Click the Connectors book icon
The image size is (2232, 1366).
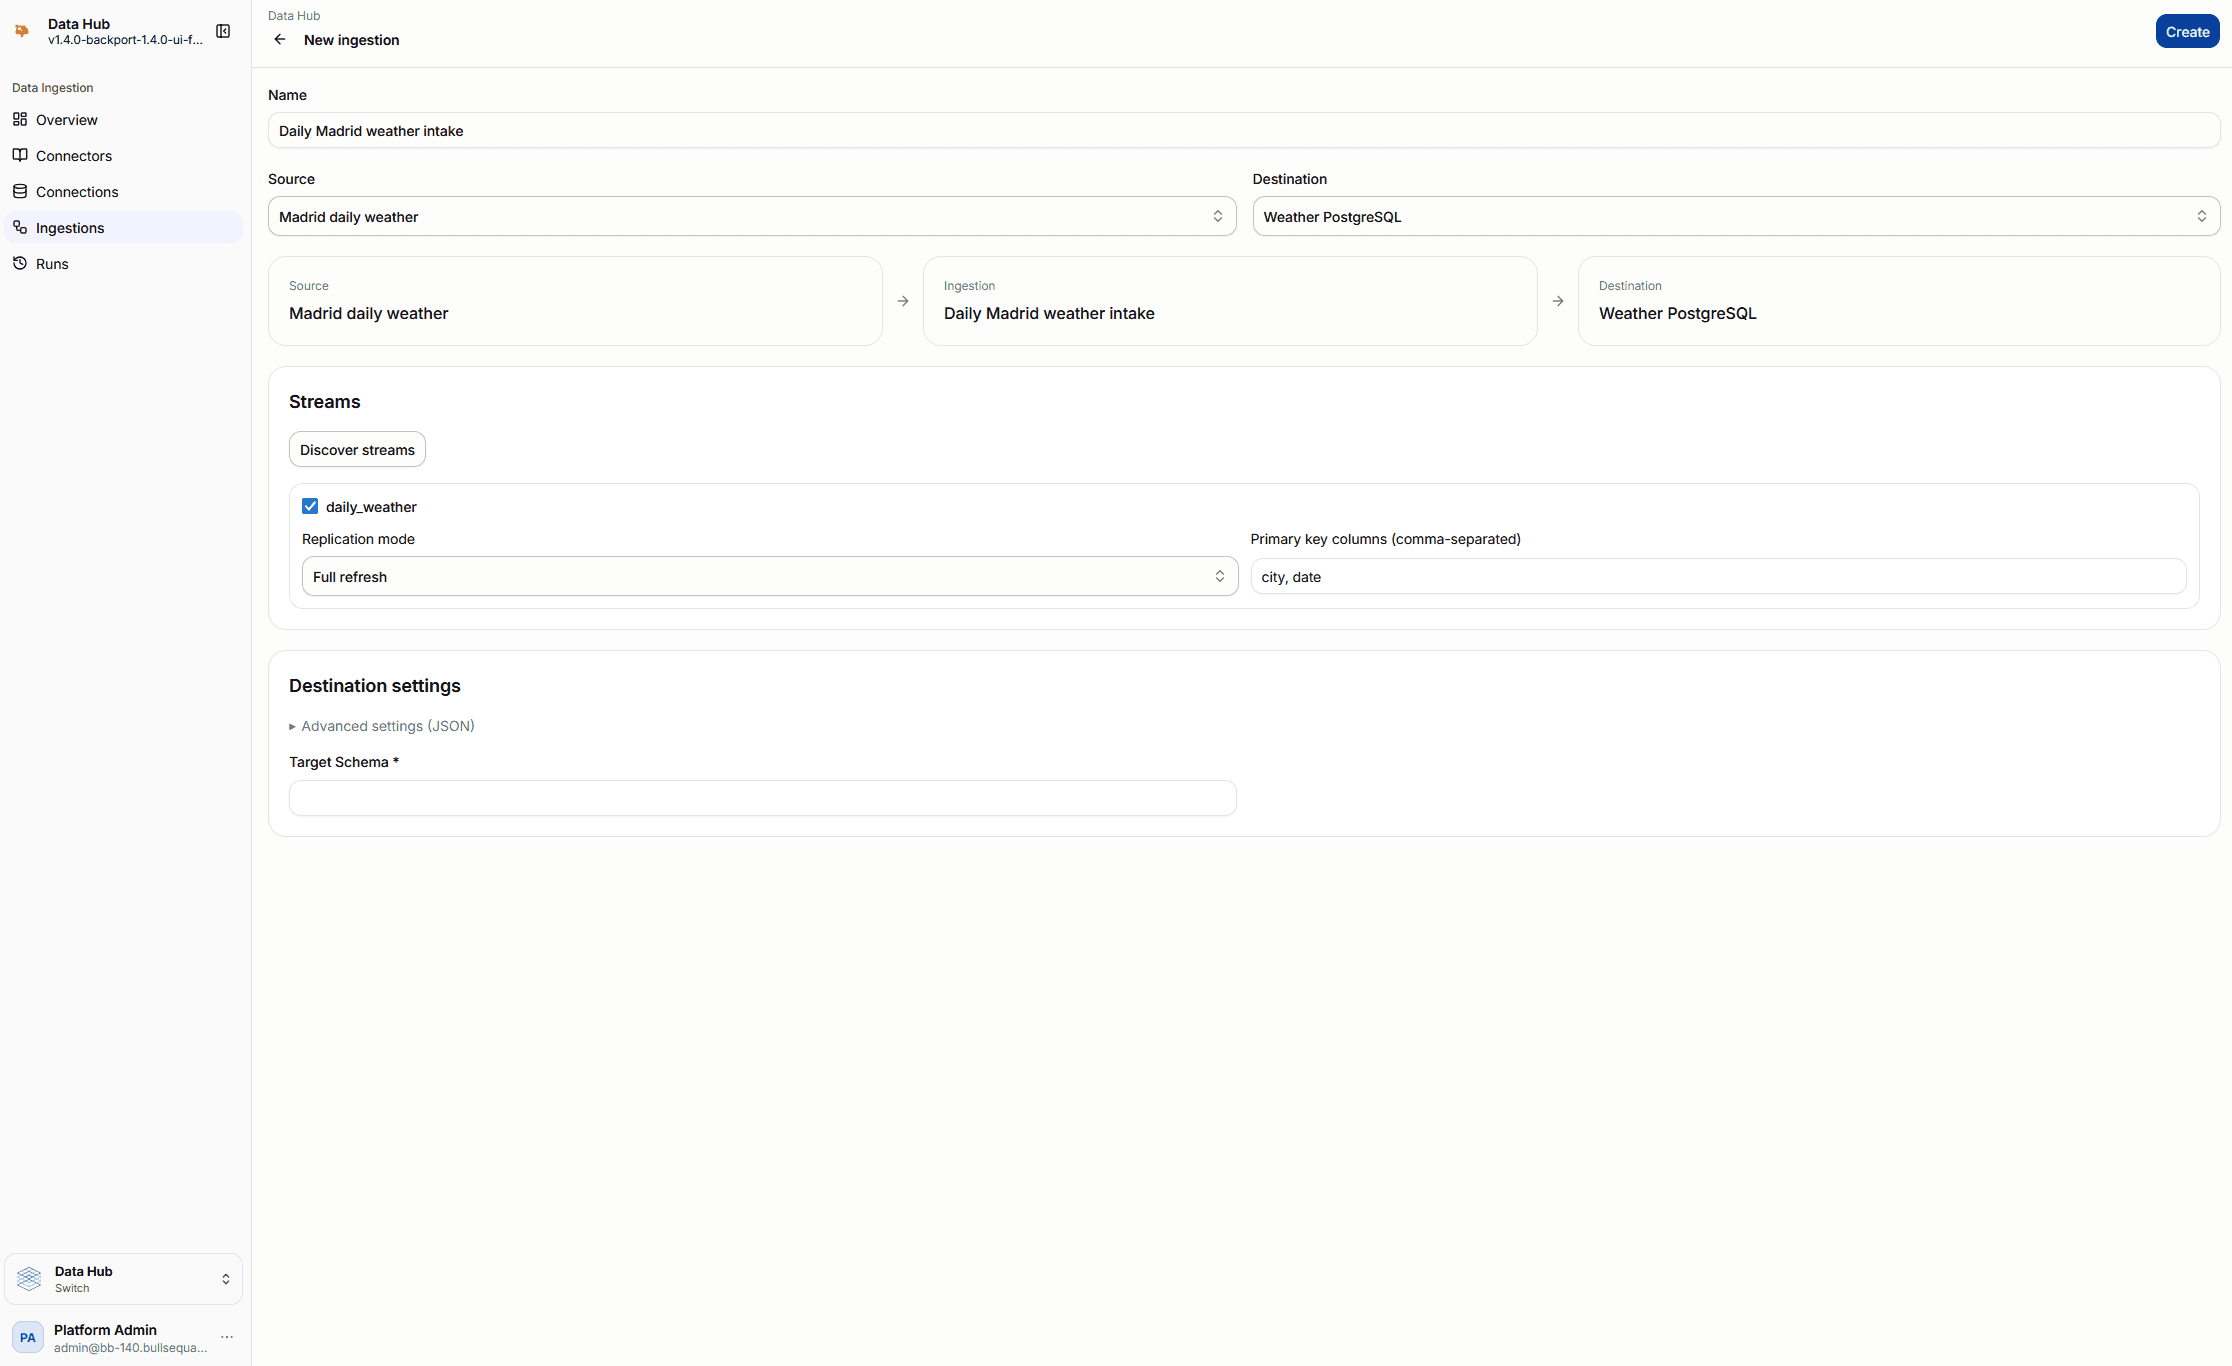(20, 155)
